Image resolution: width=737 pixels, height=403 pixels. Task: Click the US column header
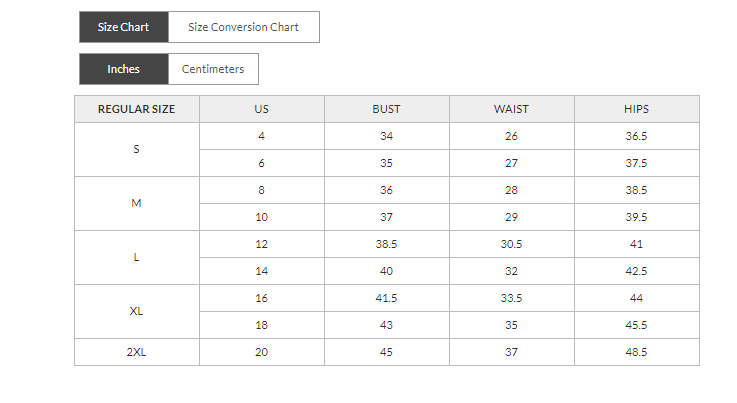tap(262, 109)
